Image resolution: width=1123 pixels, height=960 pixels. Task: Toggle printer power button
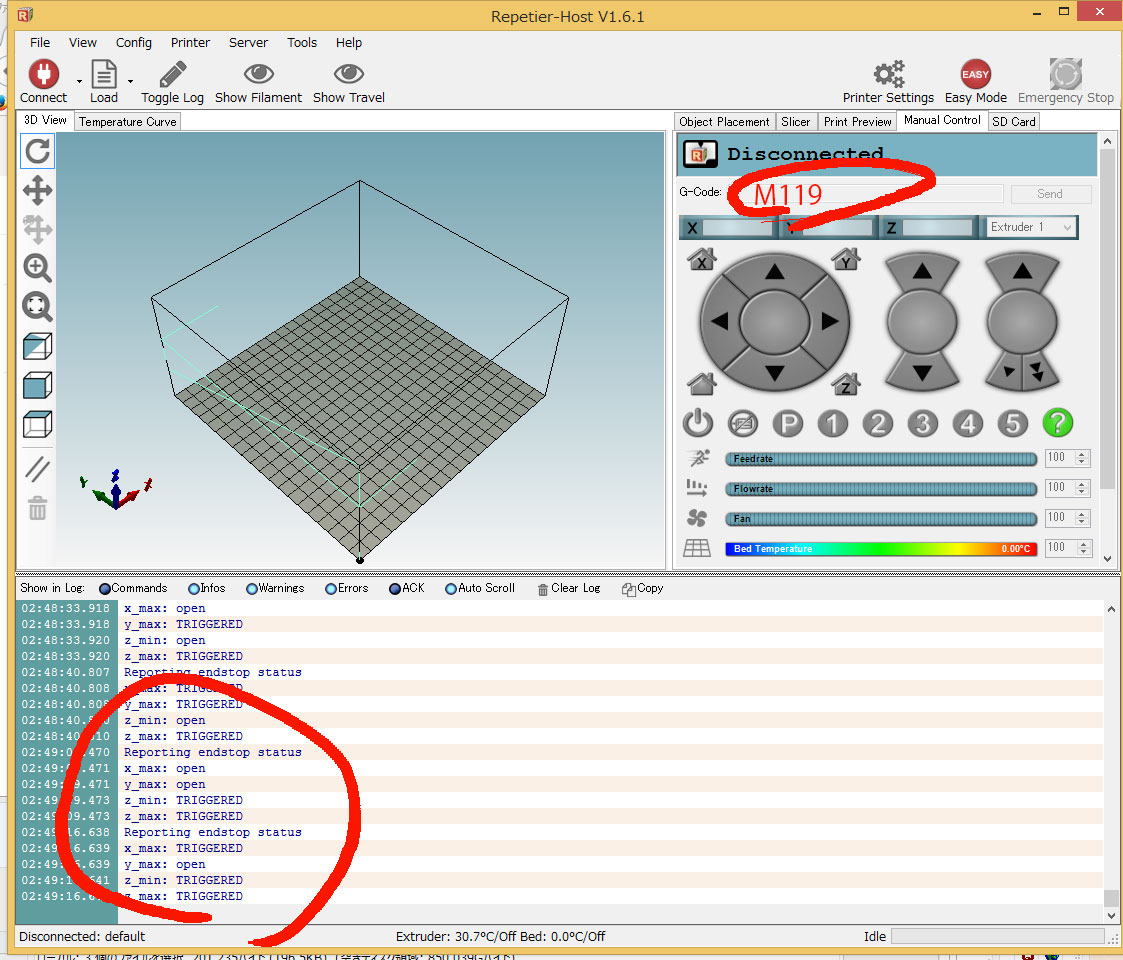click(698, 423)
